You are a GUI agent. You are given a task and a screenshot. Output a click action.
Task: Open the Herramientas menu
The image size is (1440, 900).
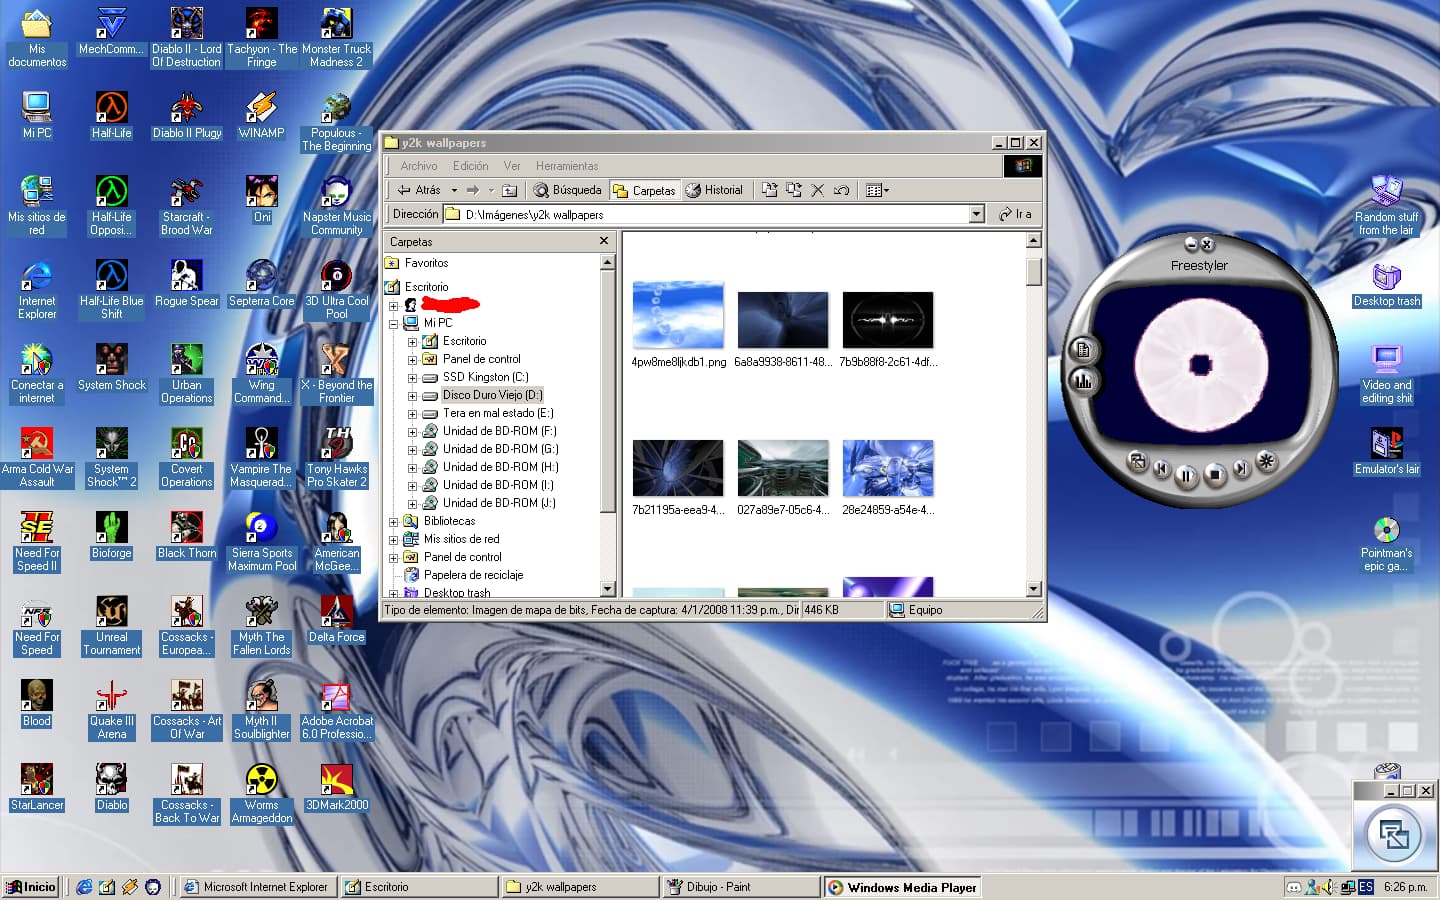coord(566,166)
